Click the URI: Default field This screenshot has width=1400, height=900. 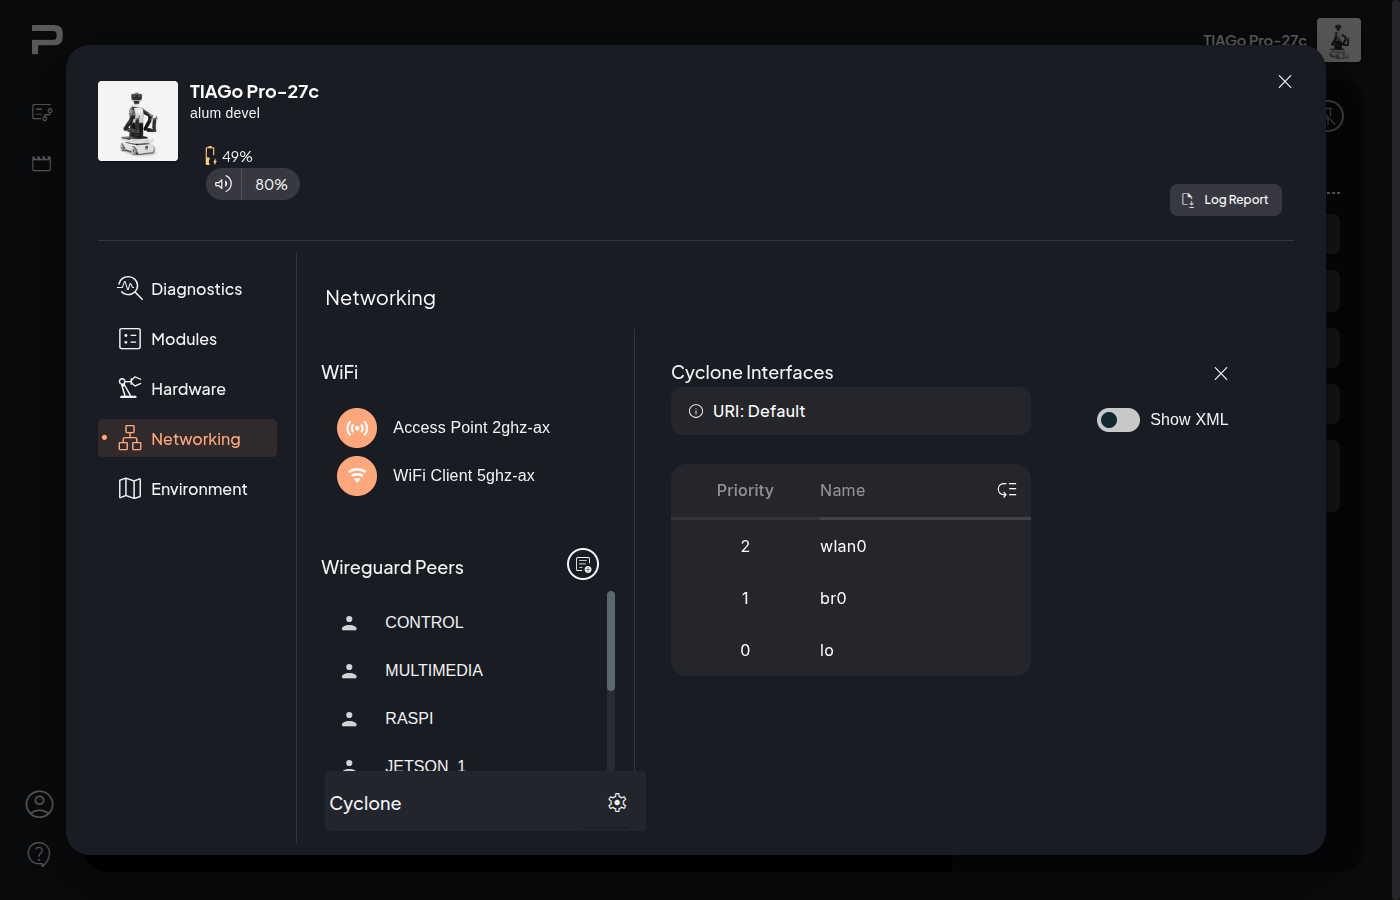851,411
